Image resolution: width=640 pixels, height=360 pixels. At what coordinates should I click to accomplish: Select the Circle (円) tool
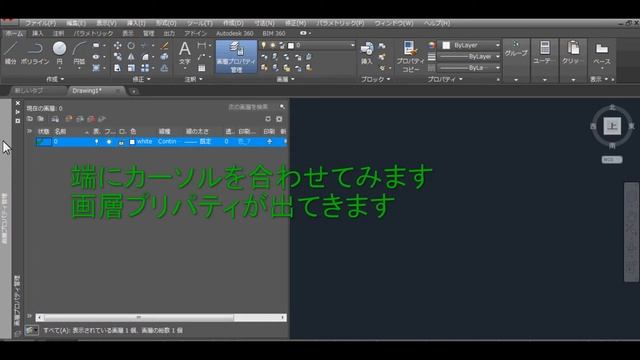point(60,52)
